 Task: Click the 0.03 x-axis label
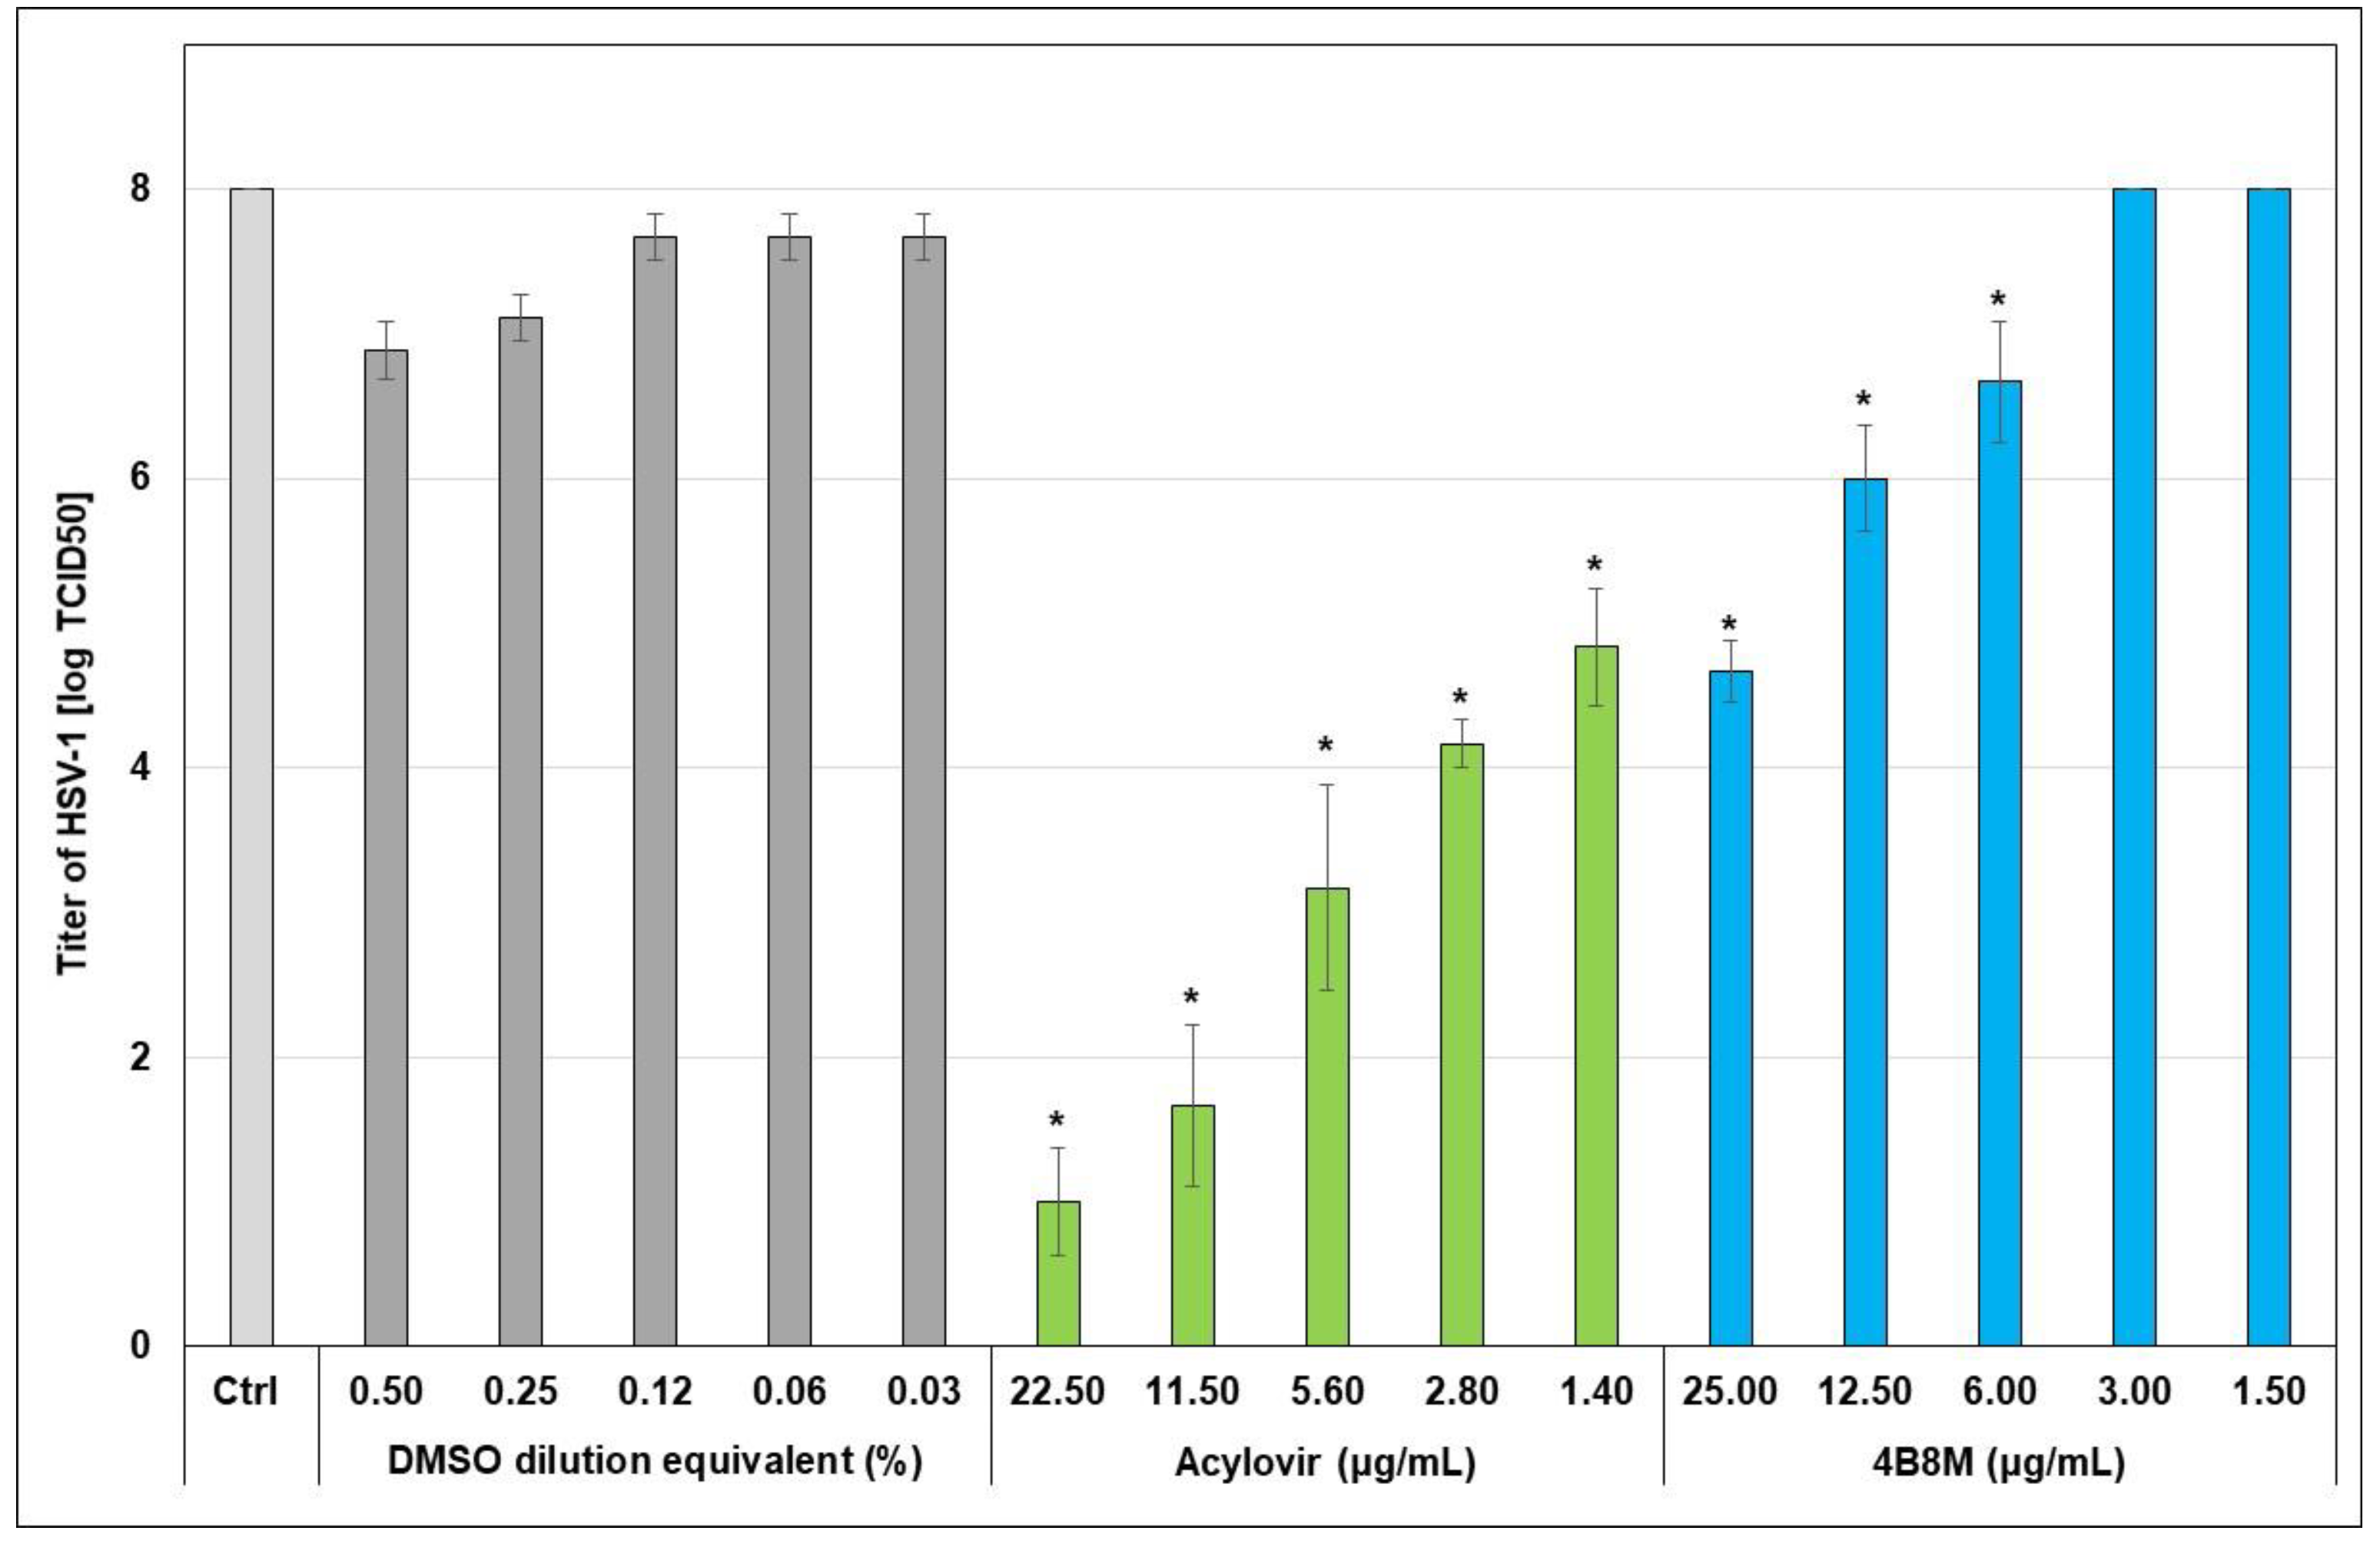[923, 1391]
